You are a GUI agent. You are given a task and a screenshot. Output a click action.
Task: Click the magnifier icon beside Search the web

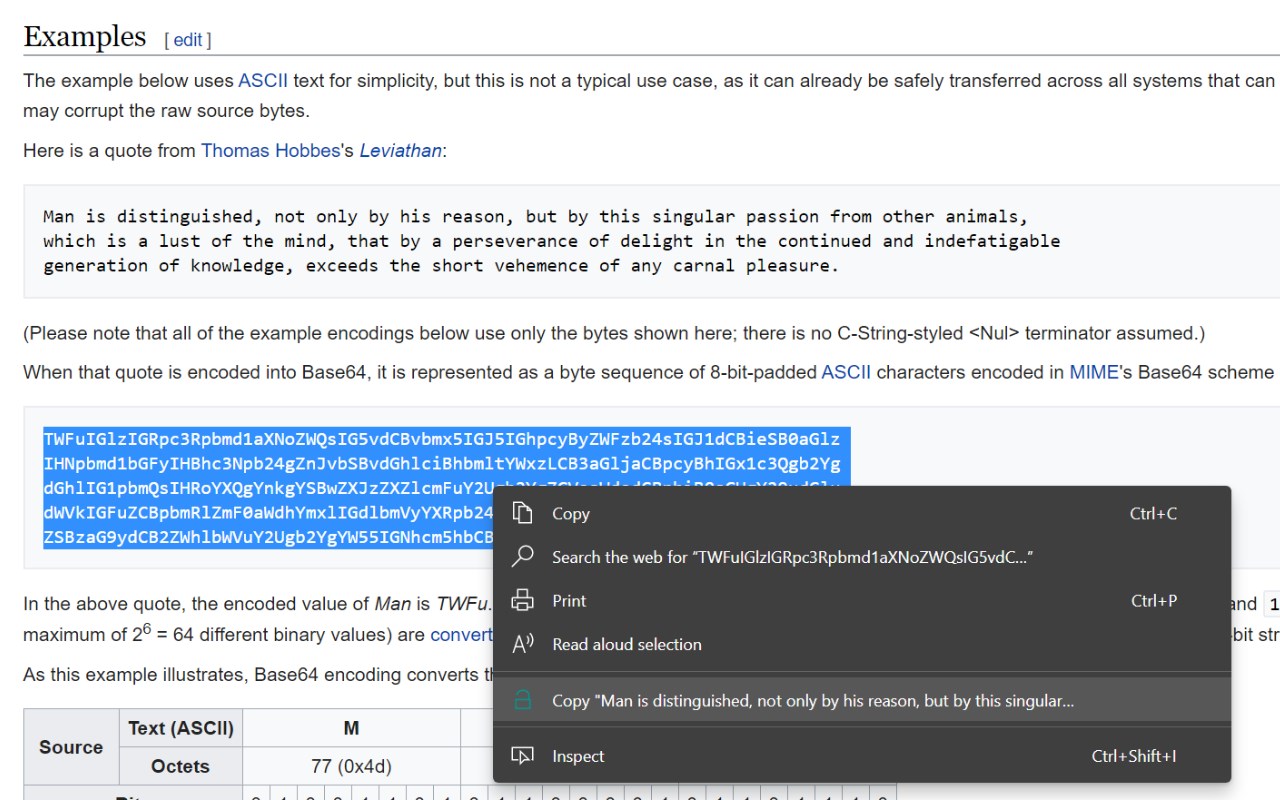tap(522, 557)
